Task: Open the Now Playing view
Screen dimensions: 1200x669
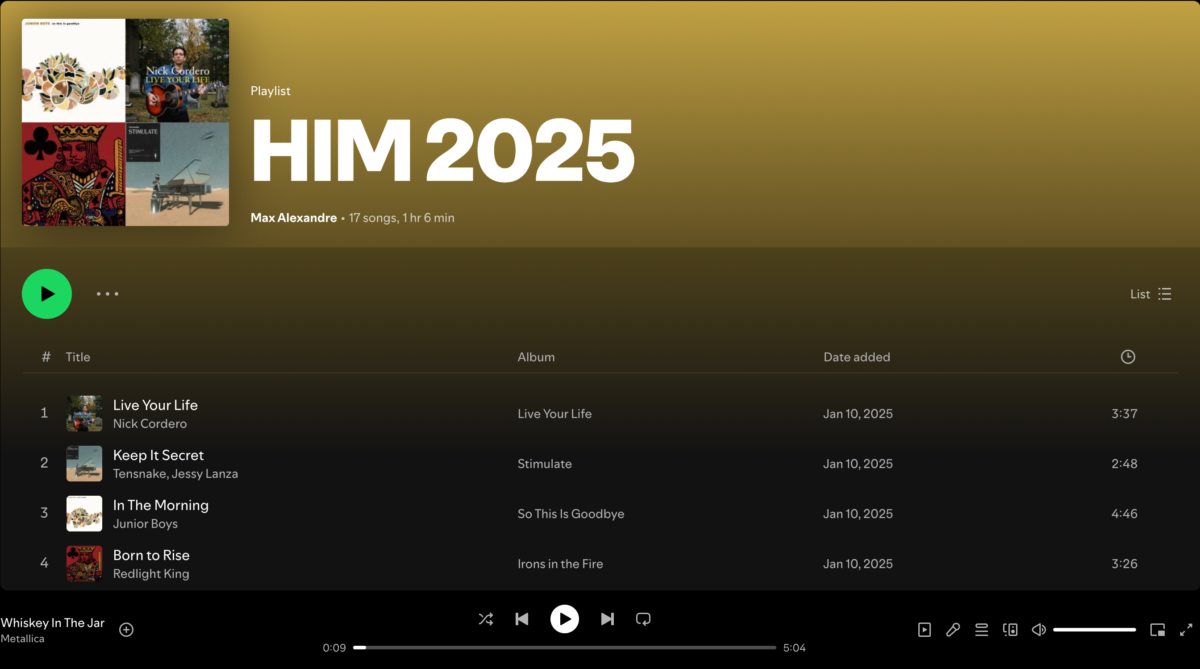Action: click(925, 629)
